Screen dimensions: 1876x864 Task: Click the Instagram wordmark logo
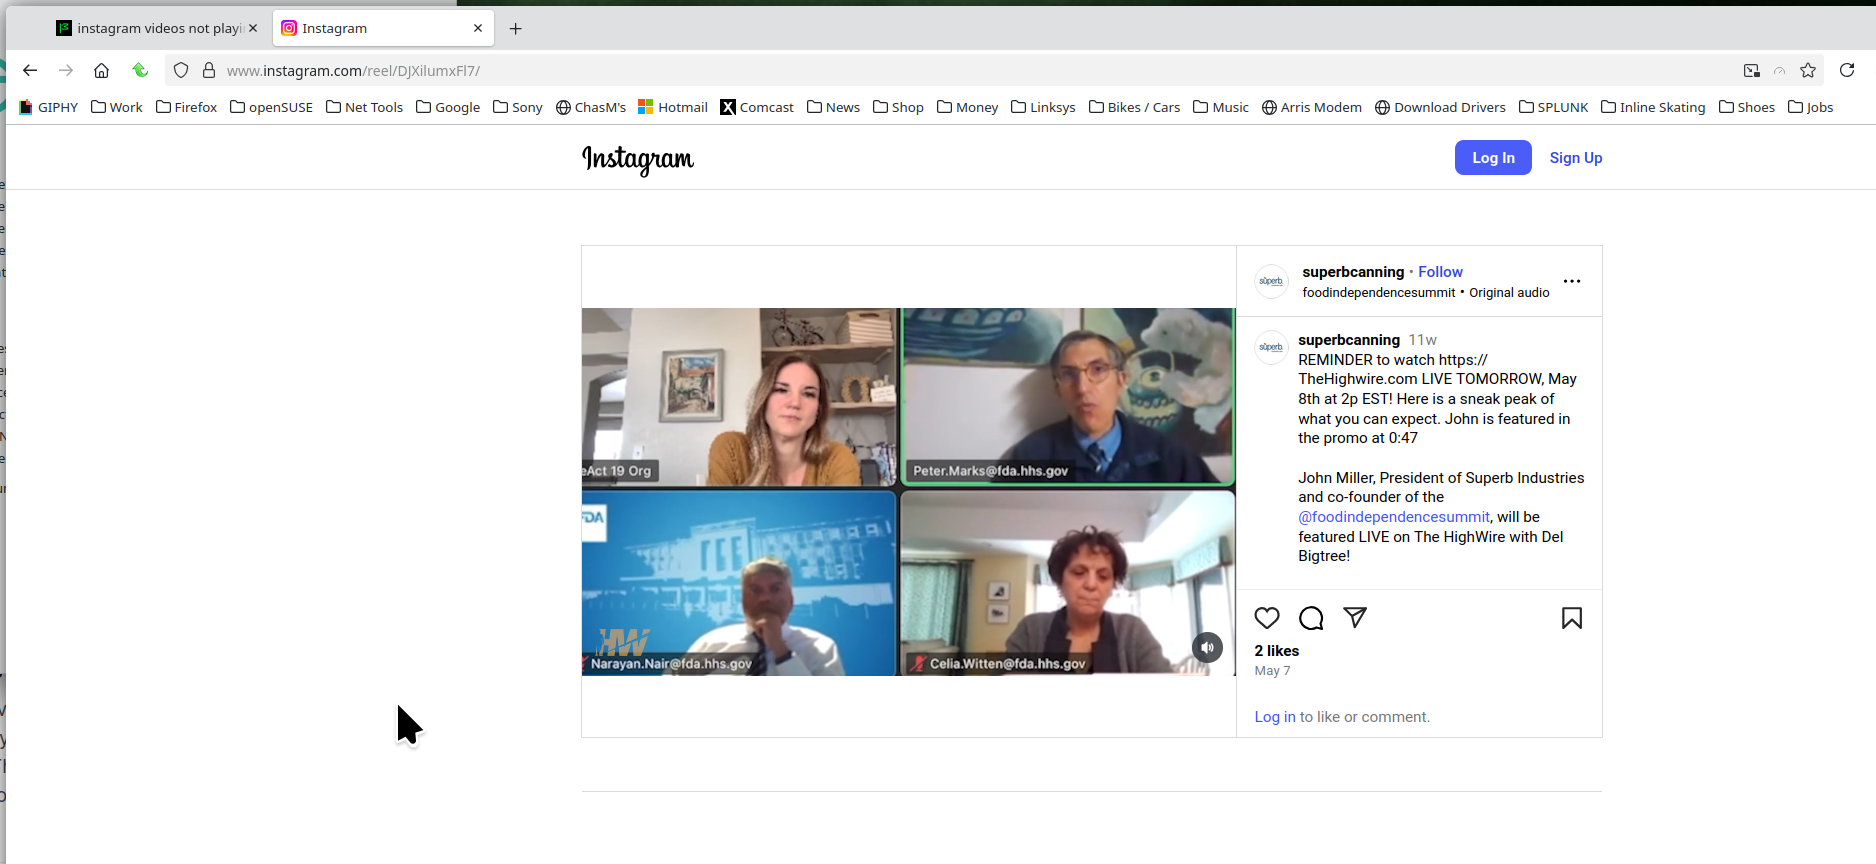point(638,159)
